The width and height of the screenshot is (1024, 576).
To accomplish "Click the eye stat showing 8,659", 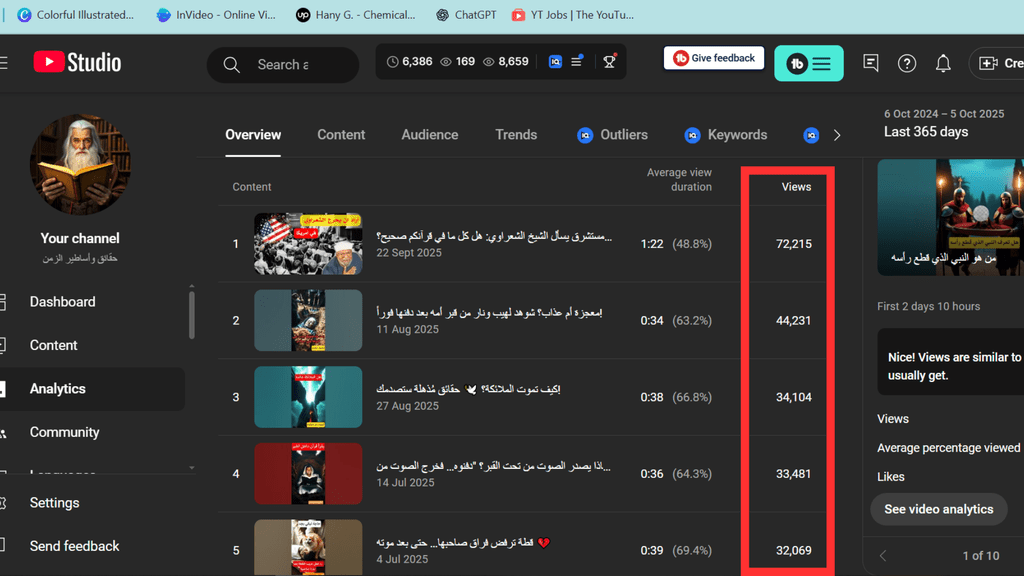I will pos(505,61).
